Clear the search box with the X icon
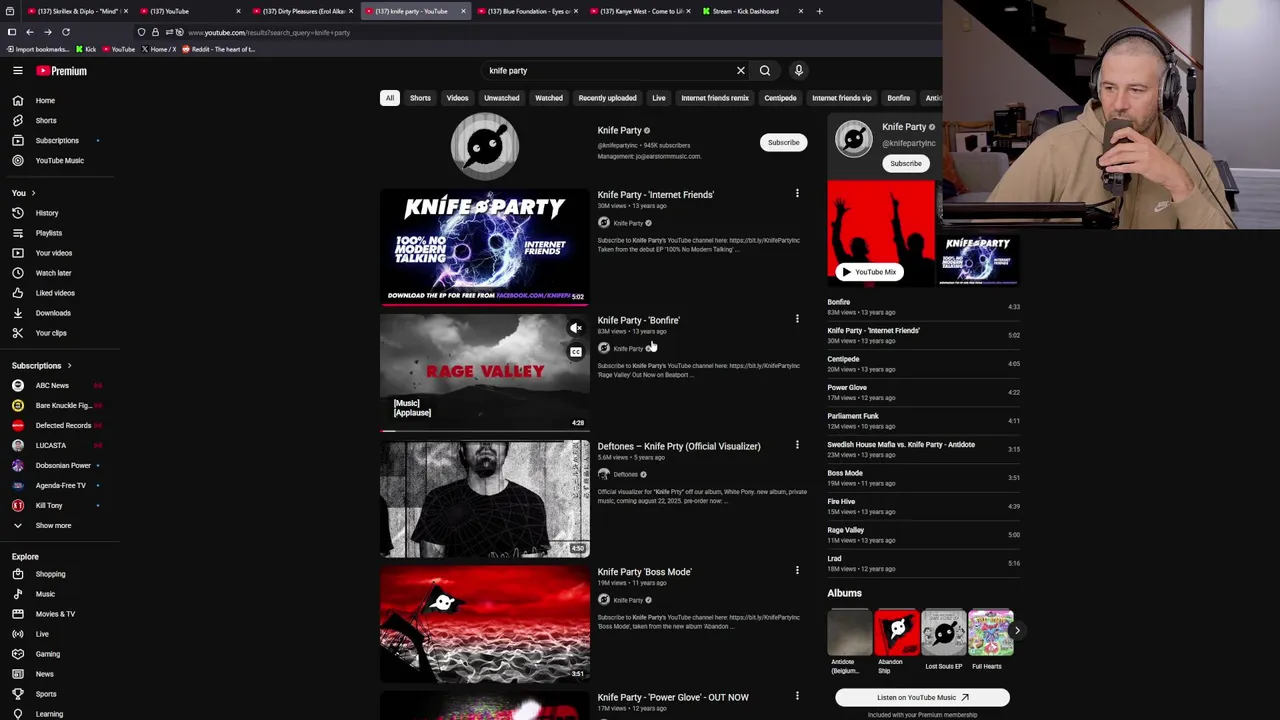This screenshot has width=1280, height=720. click(741, 71)
